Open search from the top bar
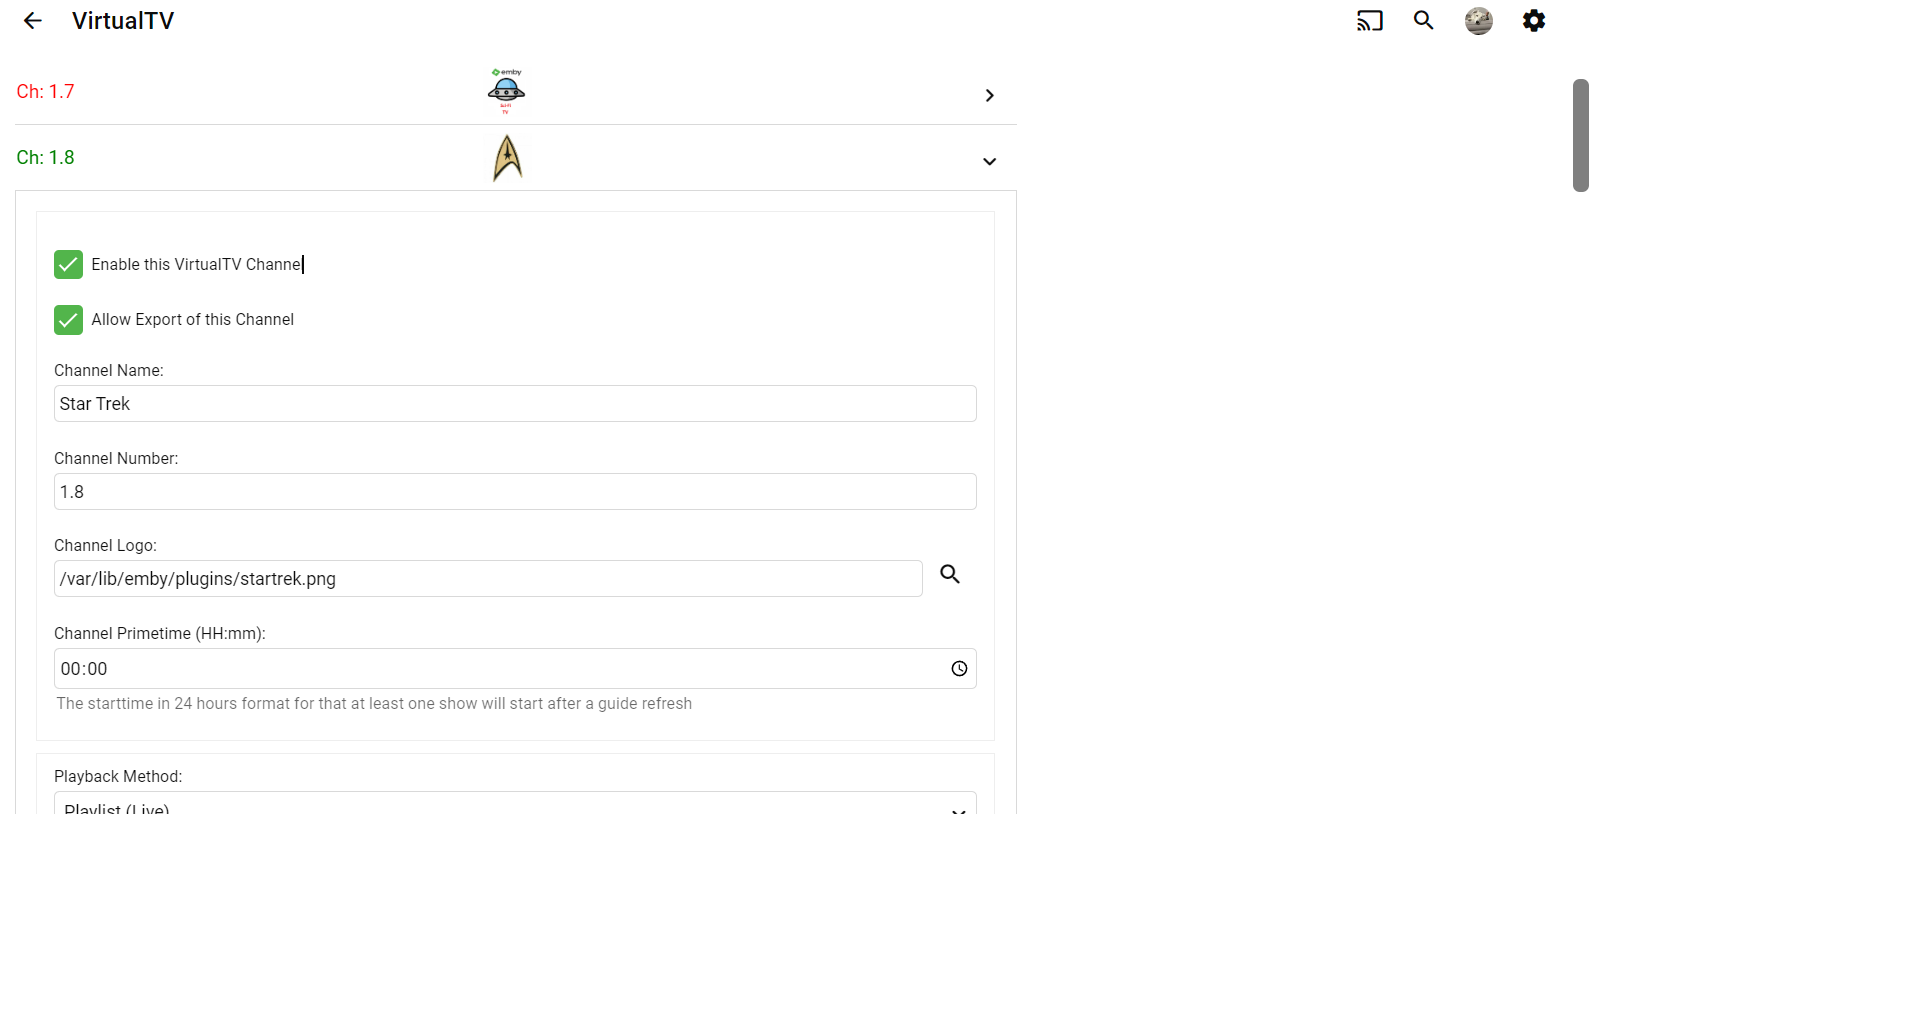The height and width of the screenshot is (1020, 1920). pyautogui.click(x=1424, y=21)
